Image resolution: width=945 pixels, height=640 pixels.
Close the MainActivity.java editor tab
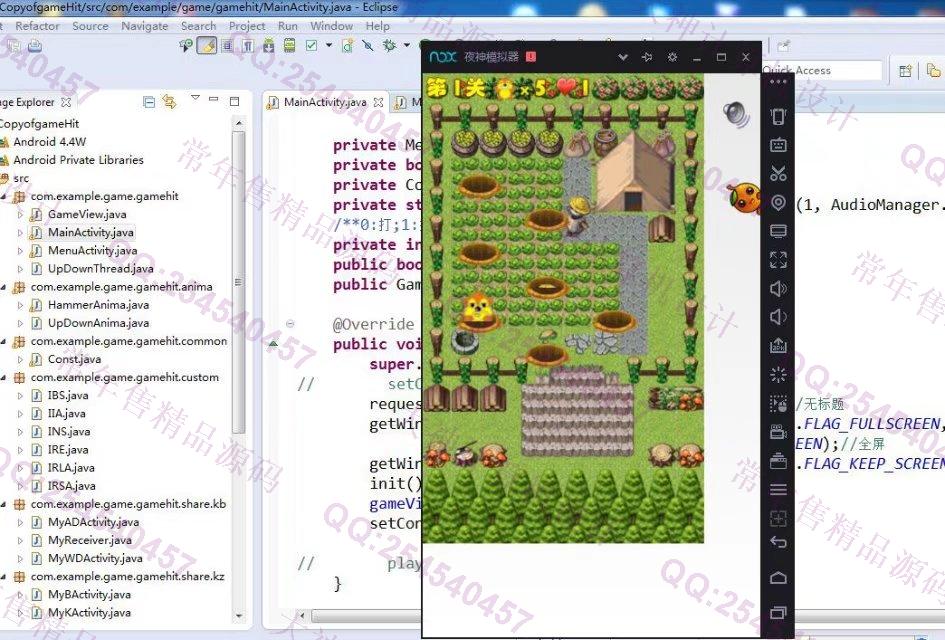click(x=378, y=102)
